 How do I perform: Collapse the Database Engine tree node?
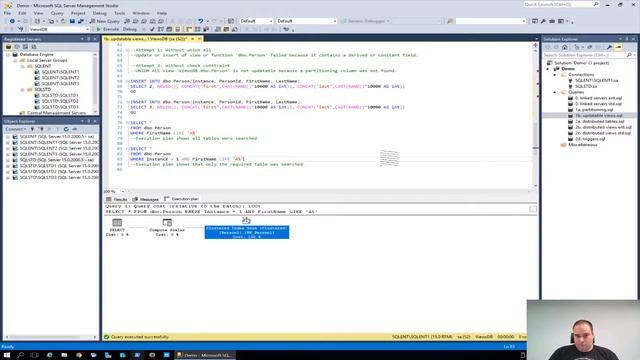(8, 54)
